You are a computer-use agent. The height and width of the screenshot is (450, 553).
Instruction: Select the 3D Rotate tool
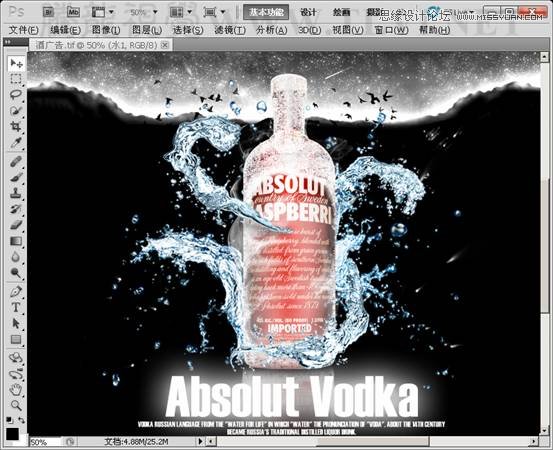click(x=16, y=358)
